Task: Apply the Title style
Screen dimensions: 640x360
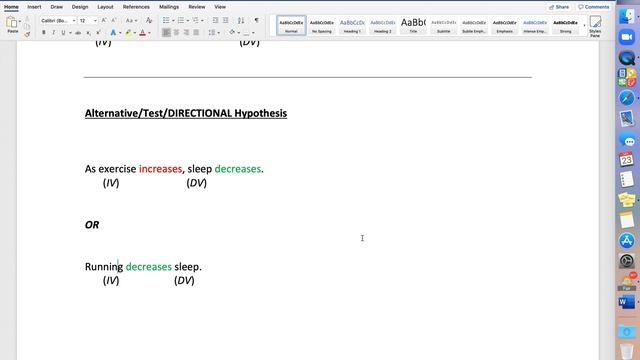Action: click(413, 25)
